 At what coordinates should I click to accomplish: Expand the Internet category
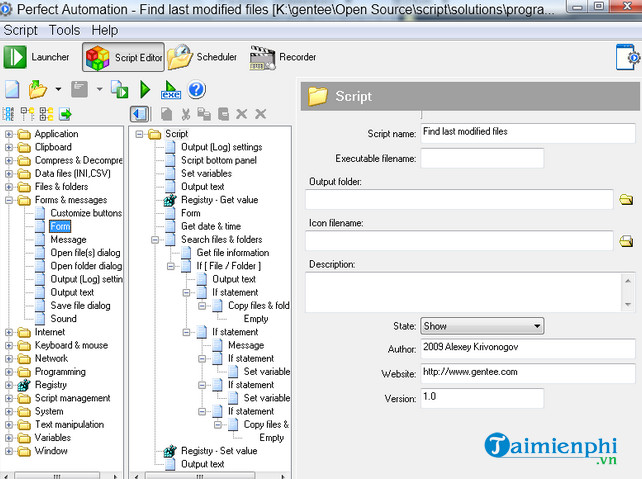[10, 332]
